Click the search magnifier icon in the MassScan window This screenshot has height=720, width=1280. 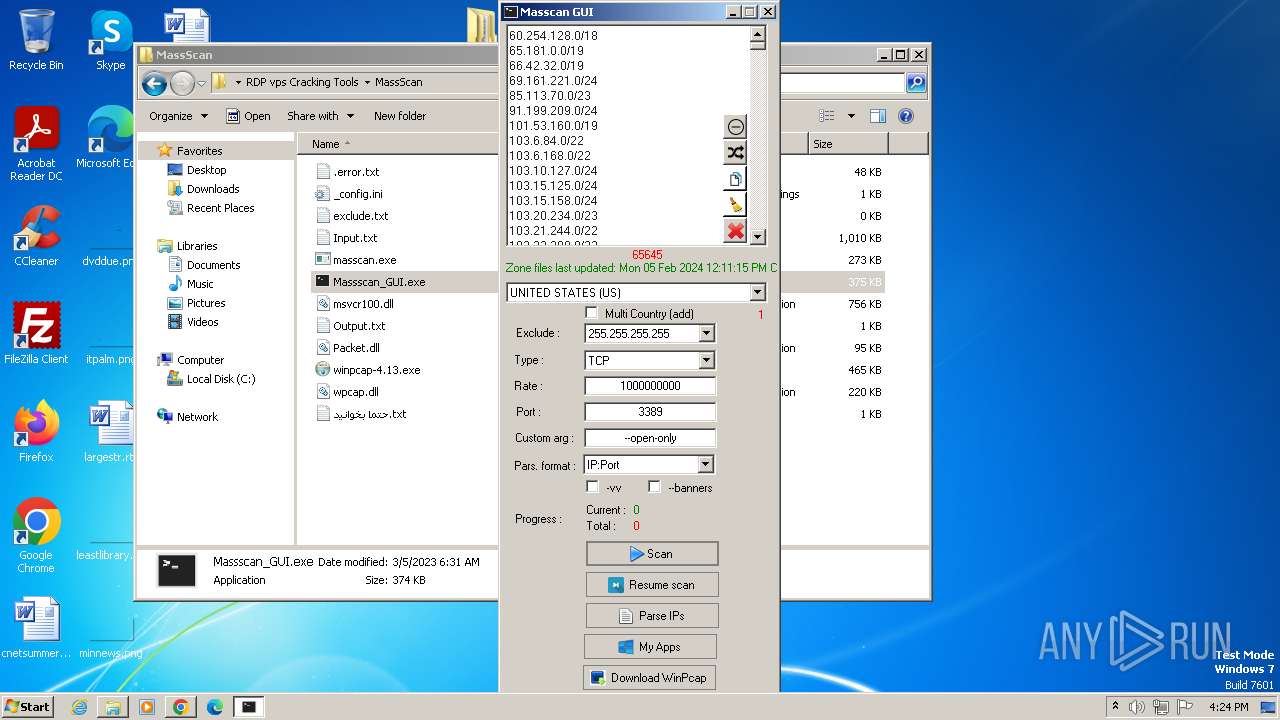point(915,83)
